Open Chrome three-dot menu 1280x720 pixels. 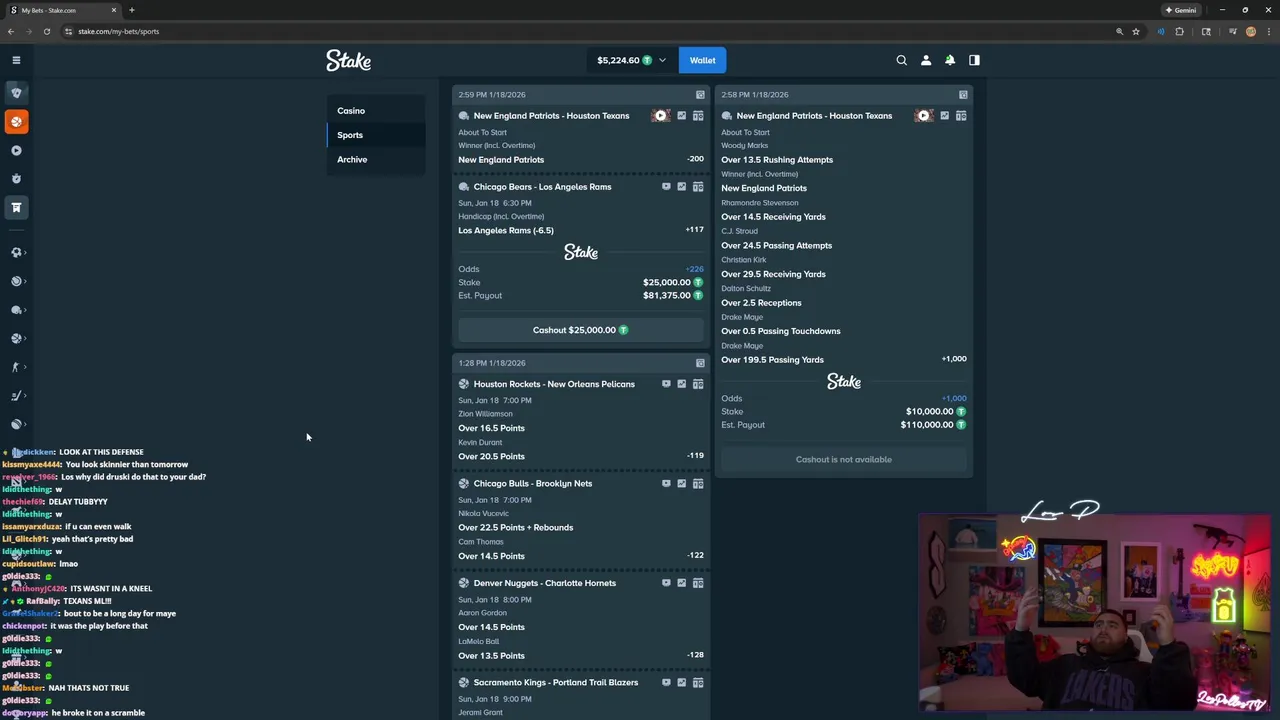1268,31
